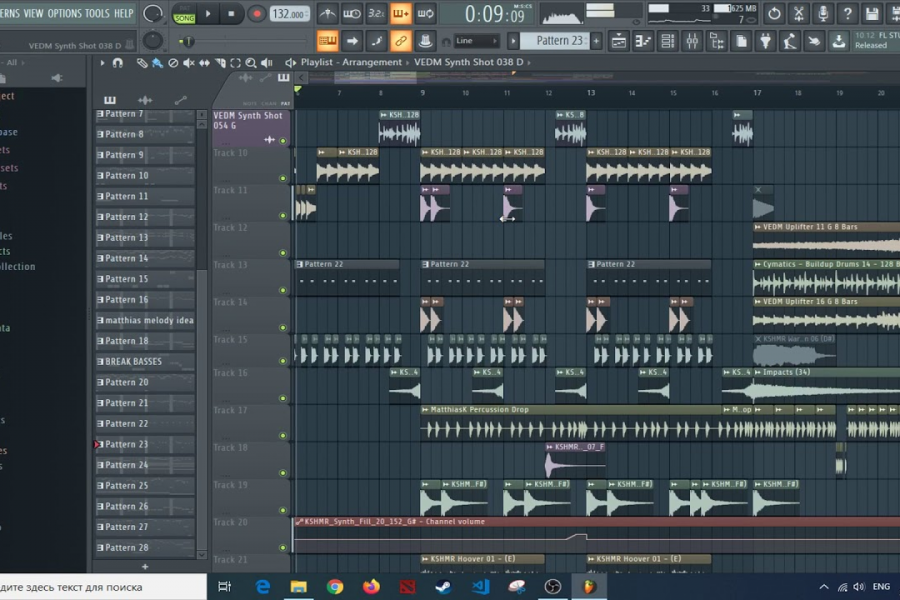
Task: Open the plugin picker plug icon
Action: [x=766, y=41]
